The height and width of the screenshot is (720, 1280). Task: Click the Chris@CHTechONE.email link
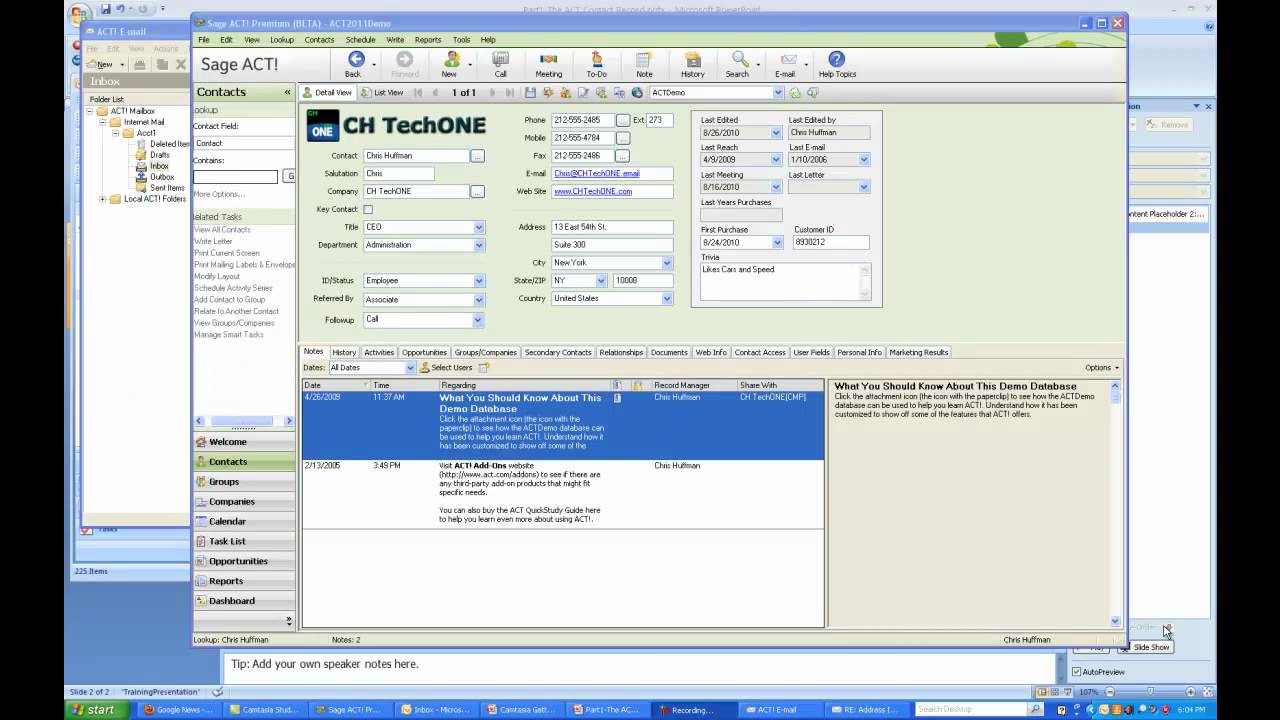pyautogui.click(x=597, y=174)
